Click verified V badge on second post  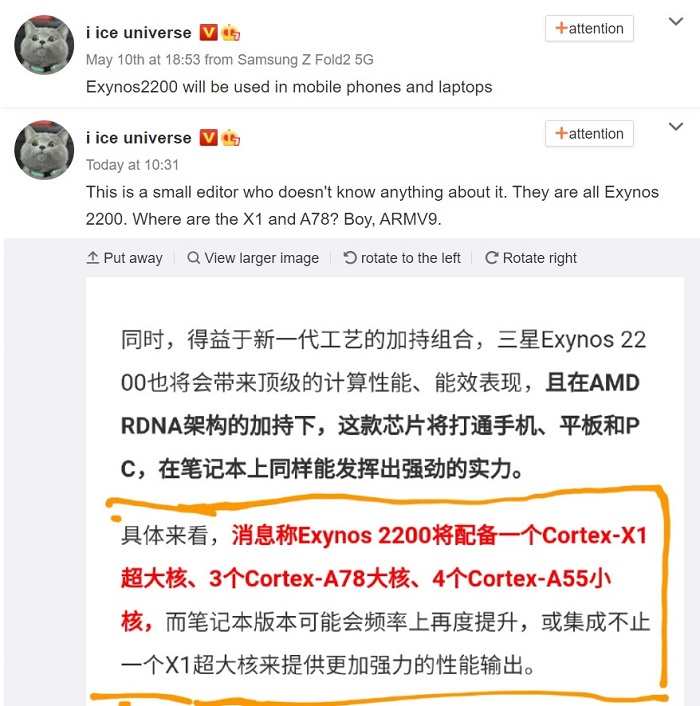pos(208,138)
